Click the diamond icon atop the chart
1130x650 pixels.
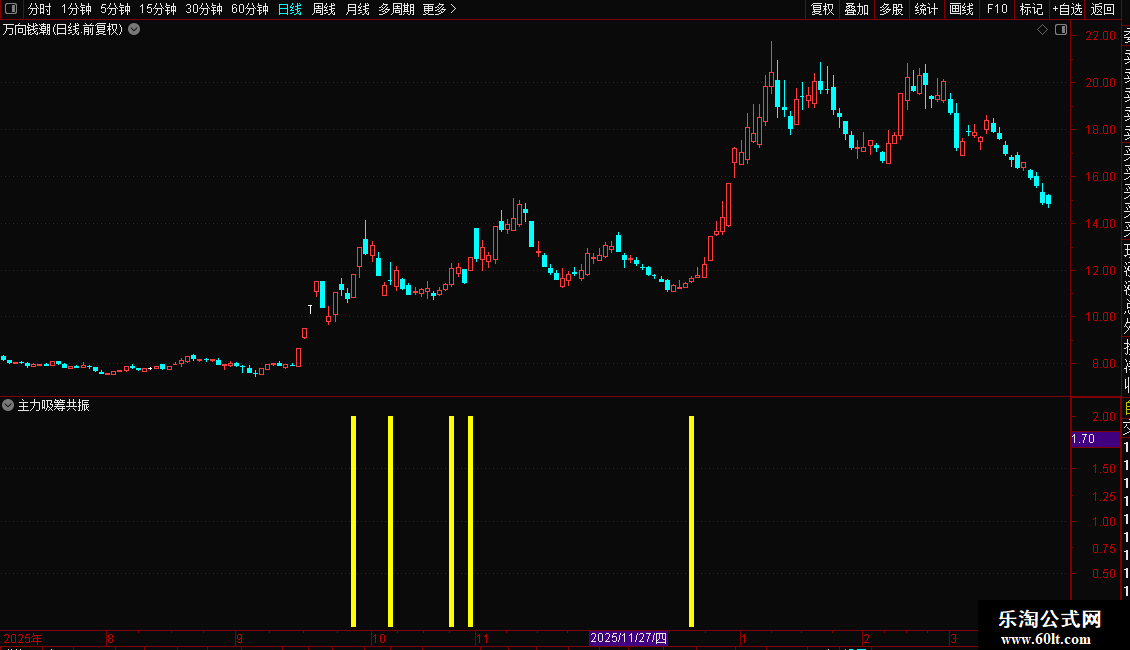(x=1042, y=30)
